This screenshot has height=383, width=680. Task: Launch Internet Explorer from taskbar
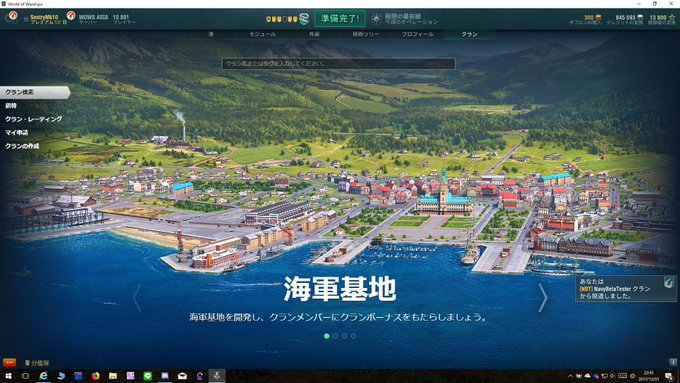(43, 376)
